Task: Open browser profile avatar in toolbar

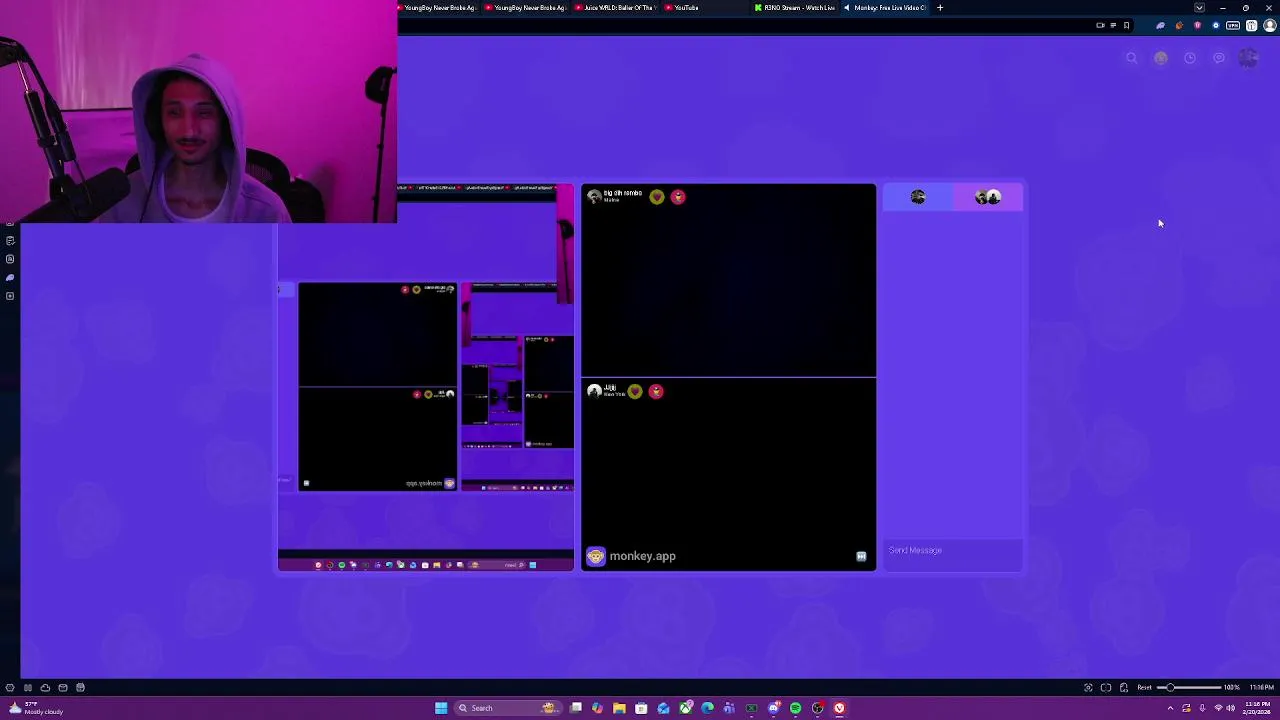Action: pyautogui.click(x=1270, y=26)
